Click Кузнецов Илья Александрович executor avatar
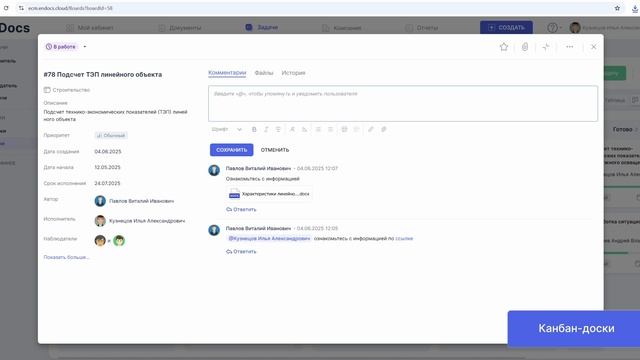 pyautogui.click(x=100, y=221)
